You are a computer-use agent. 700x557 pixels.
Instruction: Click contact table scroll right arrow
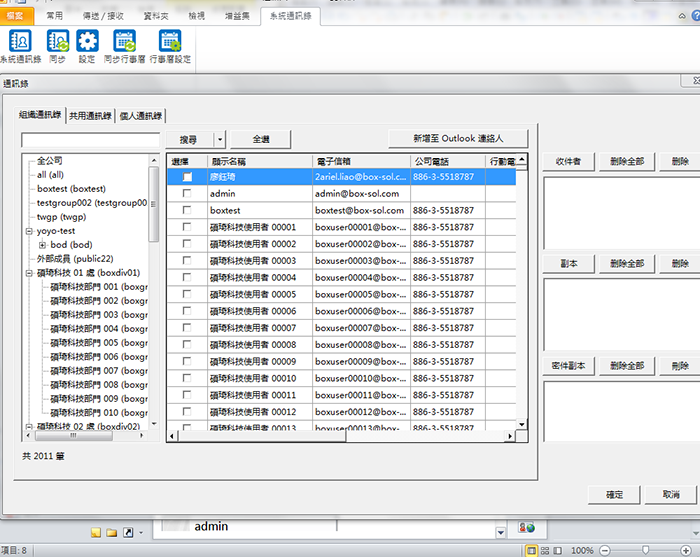(x=510, y=436)
